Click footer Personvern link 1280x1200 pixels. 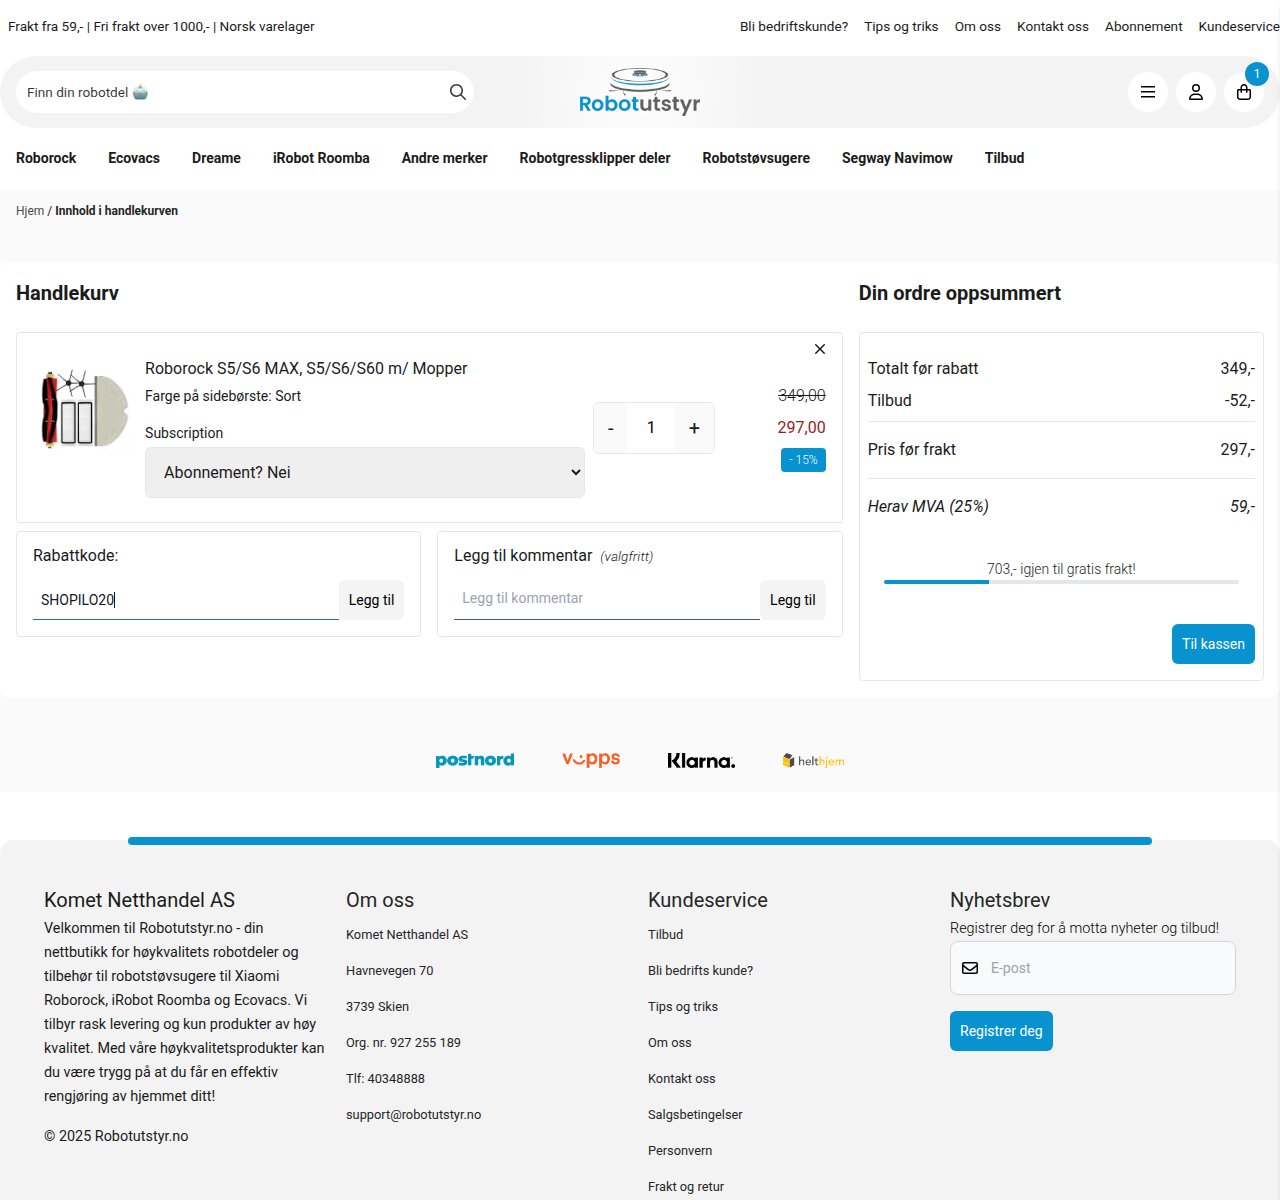pyautogui.click(x=680, y=1151)
